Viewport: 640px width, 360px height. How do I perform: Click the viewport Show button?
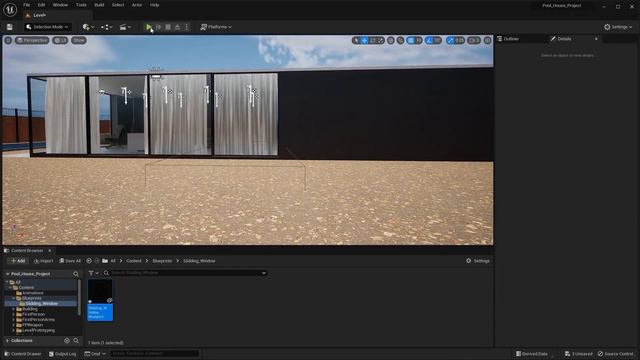tap(79, 40)
